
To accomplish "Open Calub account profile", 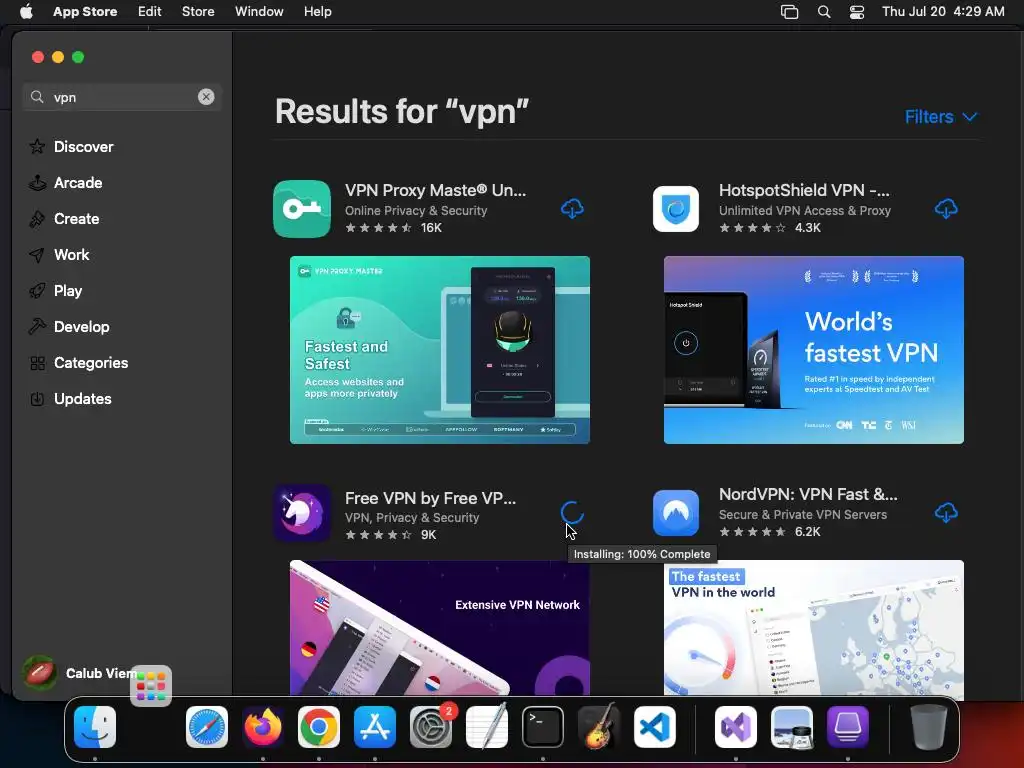I will [x=80, y=673].
